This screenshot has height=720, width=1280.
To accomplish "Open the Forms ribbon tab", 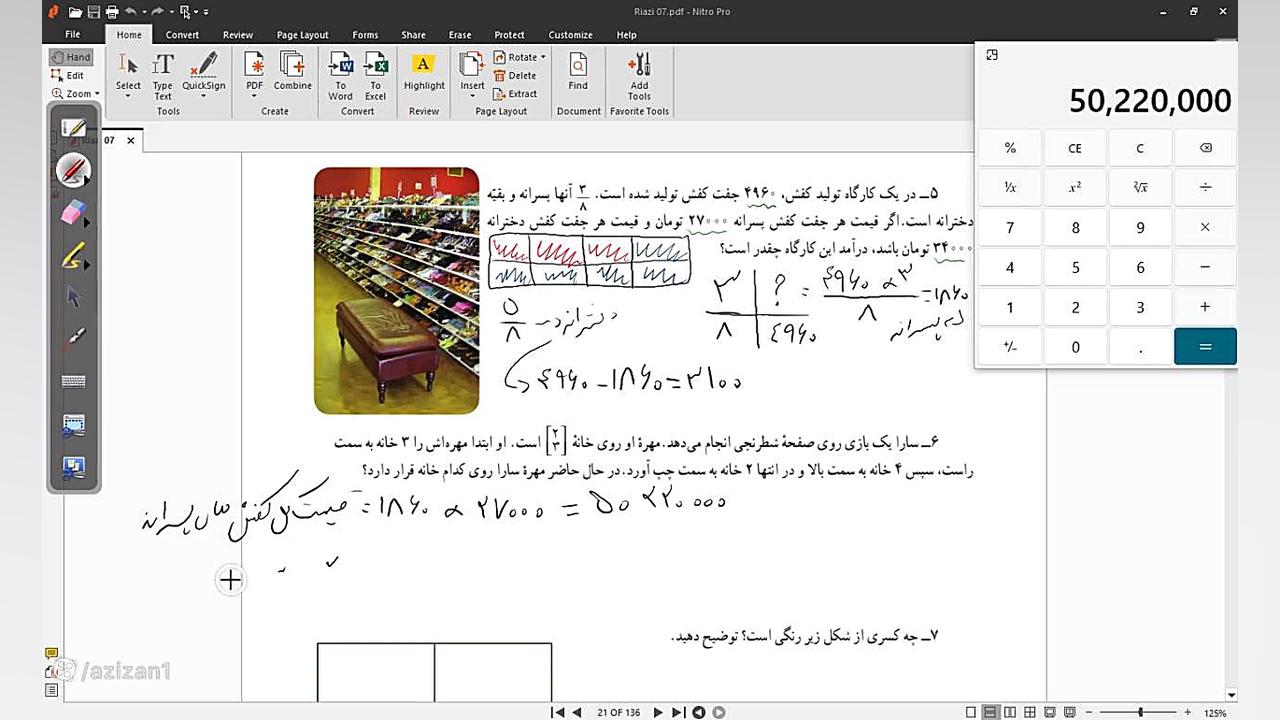I will click(x=365, y=35).
